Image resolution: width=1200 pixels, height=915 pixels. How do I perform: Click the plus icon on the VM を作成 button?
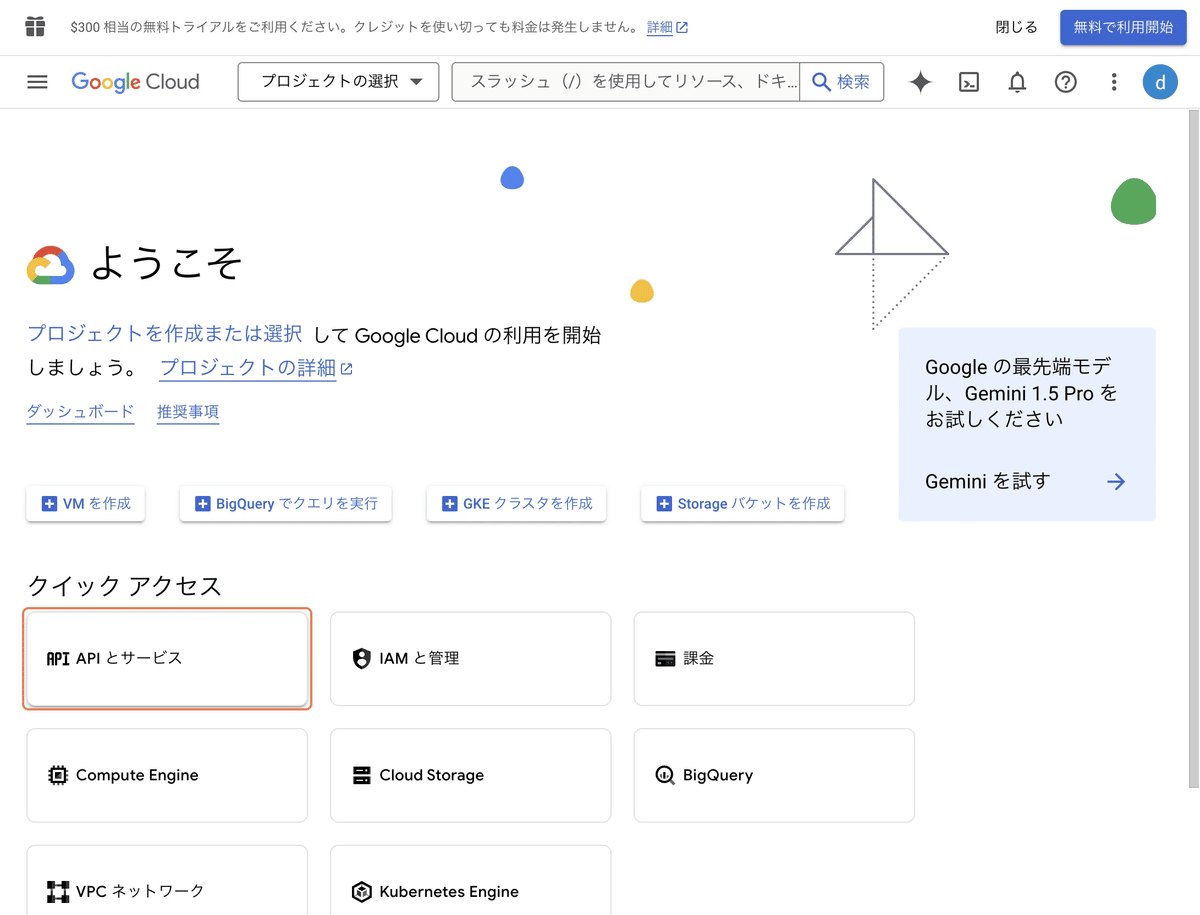point(49,504)
